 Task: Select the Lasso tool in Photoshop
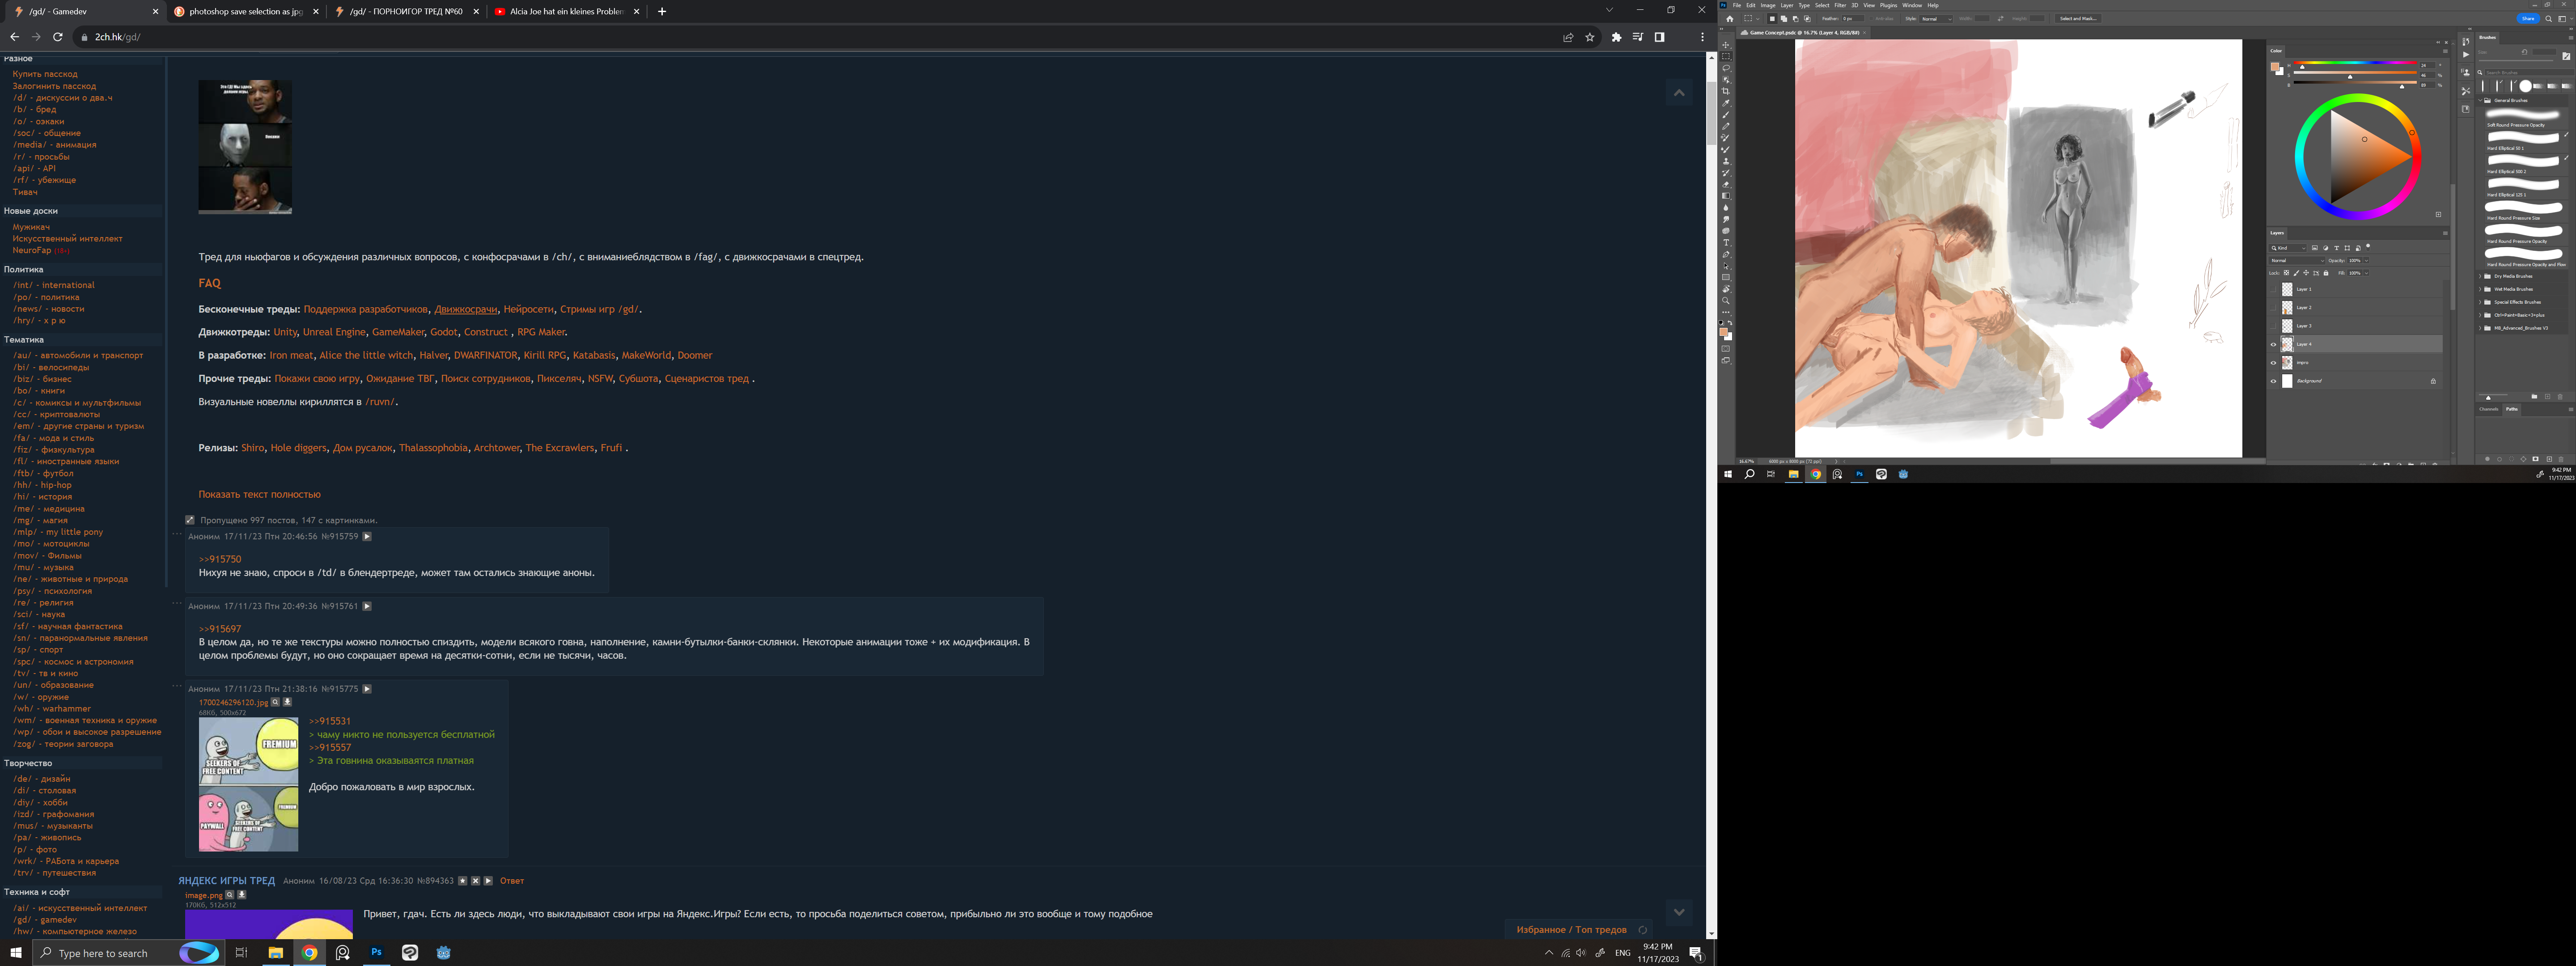point(1726,68)
